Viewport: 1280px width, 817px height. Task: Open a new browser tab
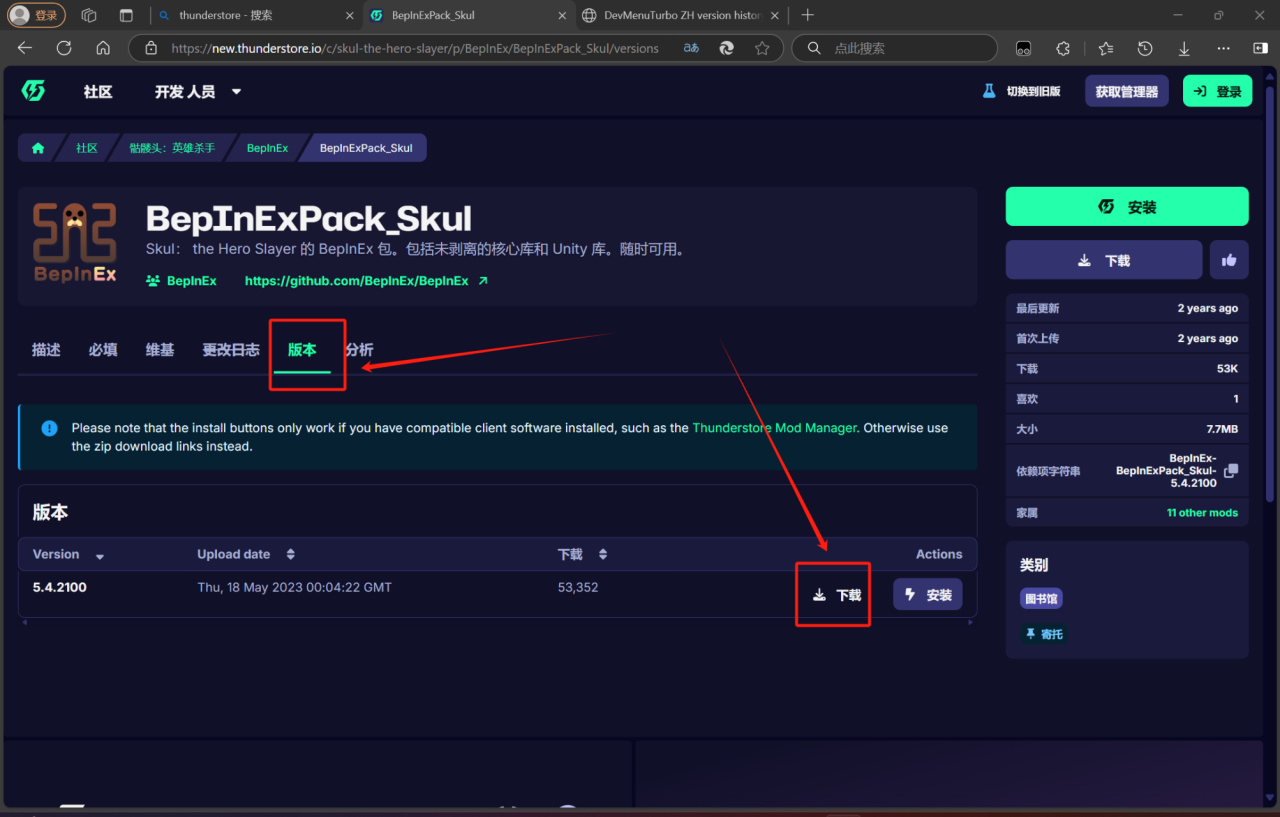808,15
